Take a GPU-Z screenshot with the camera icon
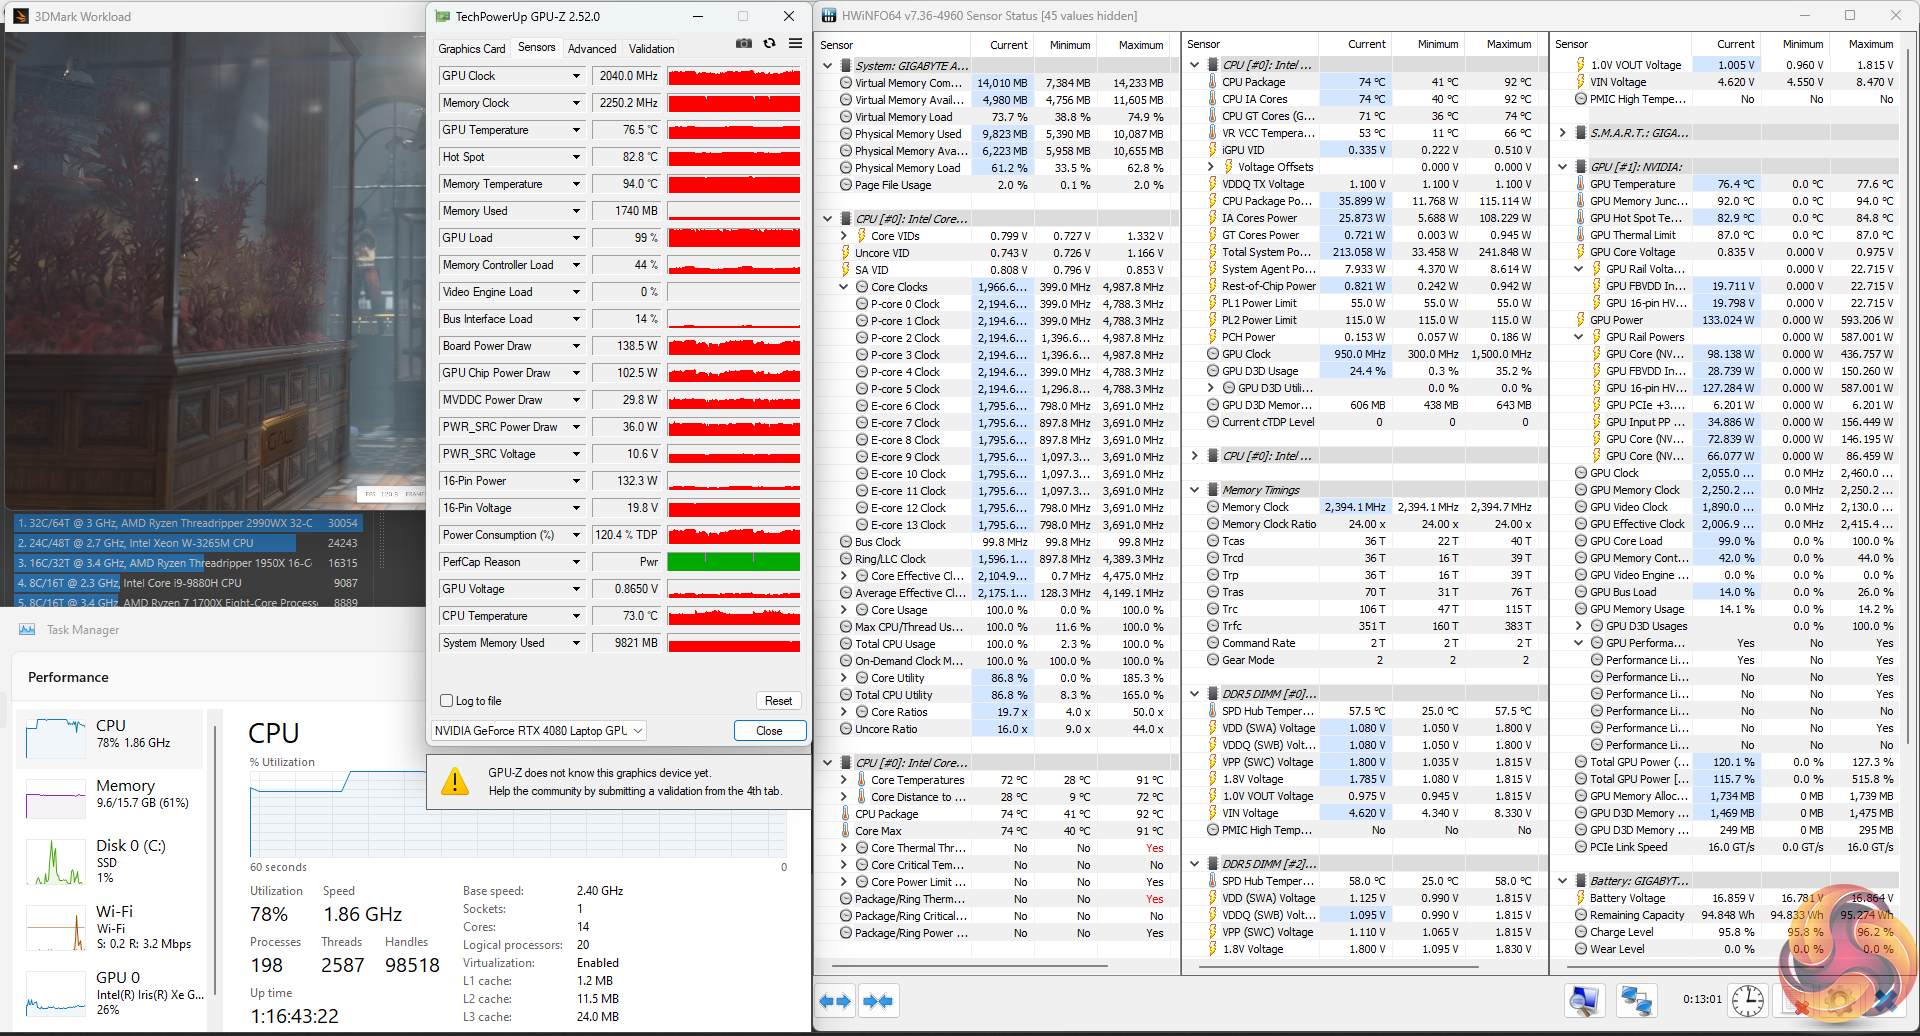This screenshot has height=1036, width=1920. tap(744, 44)
